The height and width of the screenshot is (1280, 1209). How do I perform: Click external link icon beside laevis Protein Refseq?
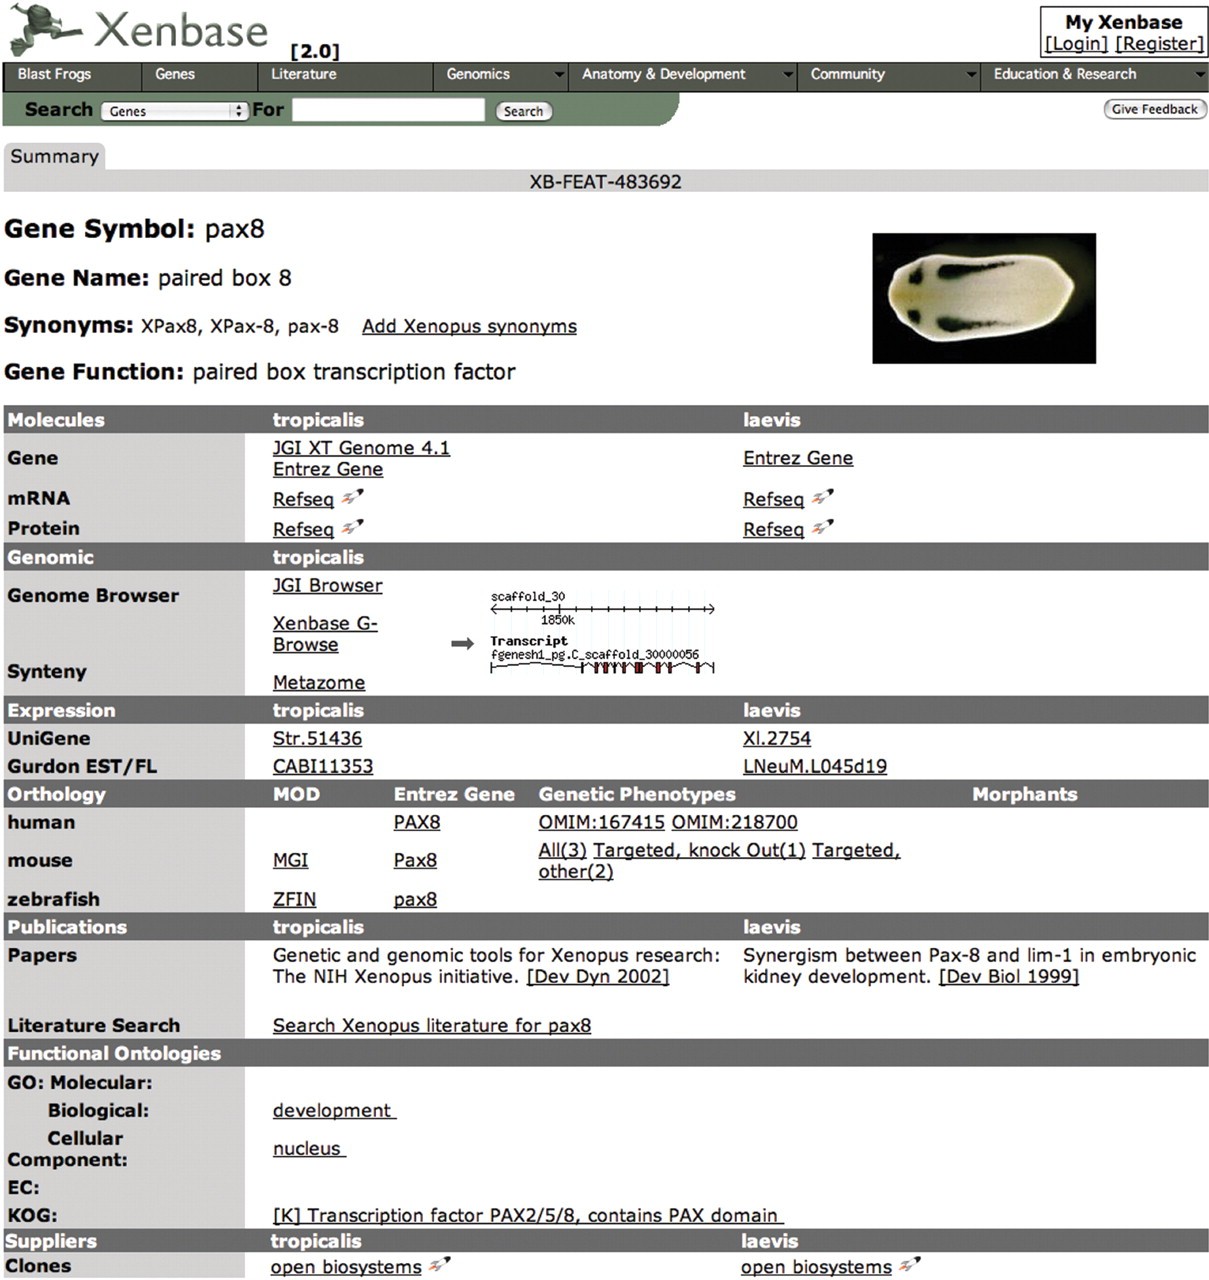coord(822,527)
